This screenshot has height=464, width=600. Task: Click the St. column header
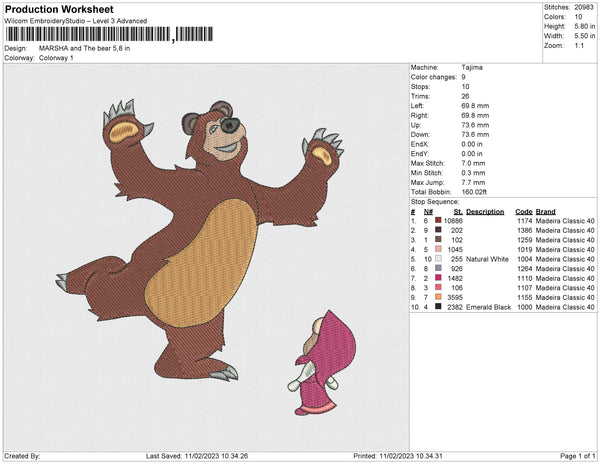[x=458, y=212]
